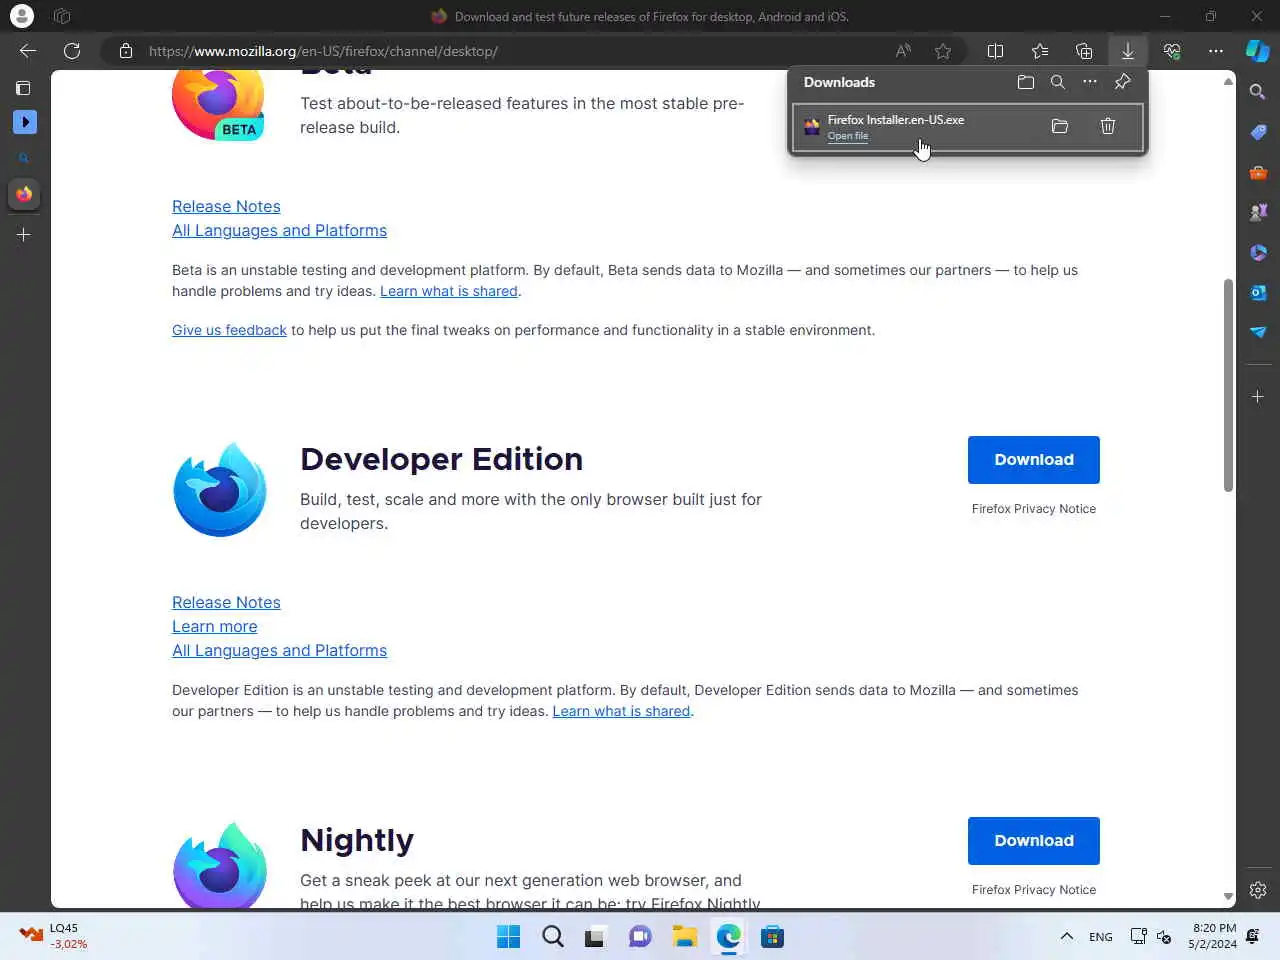Reload the Mozilla page

click(72, 51)
